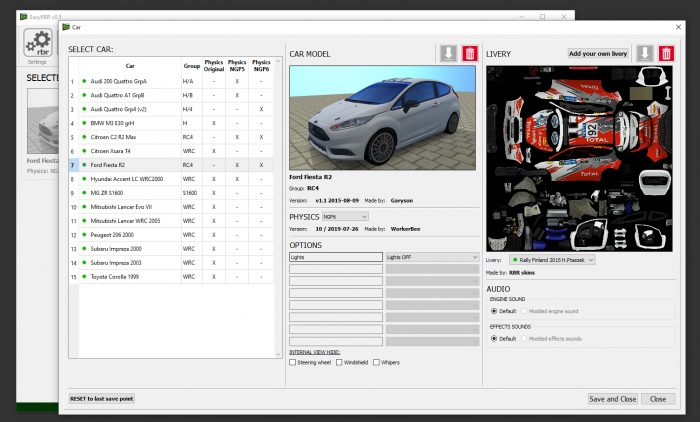
Task: Click the Physics NGP5 column header
Action: click(x=237, y=66)
